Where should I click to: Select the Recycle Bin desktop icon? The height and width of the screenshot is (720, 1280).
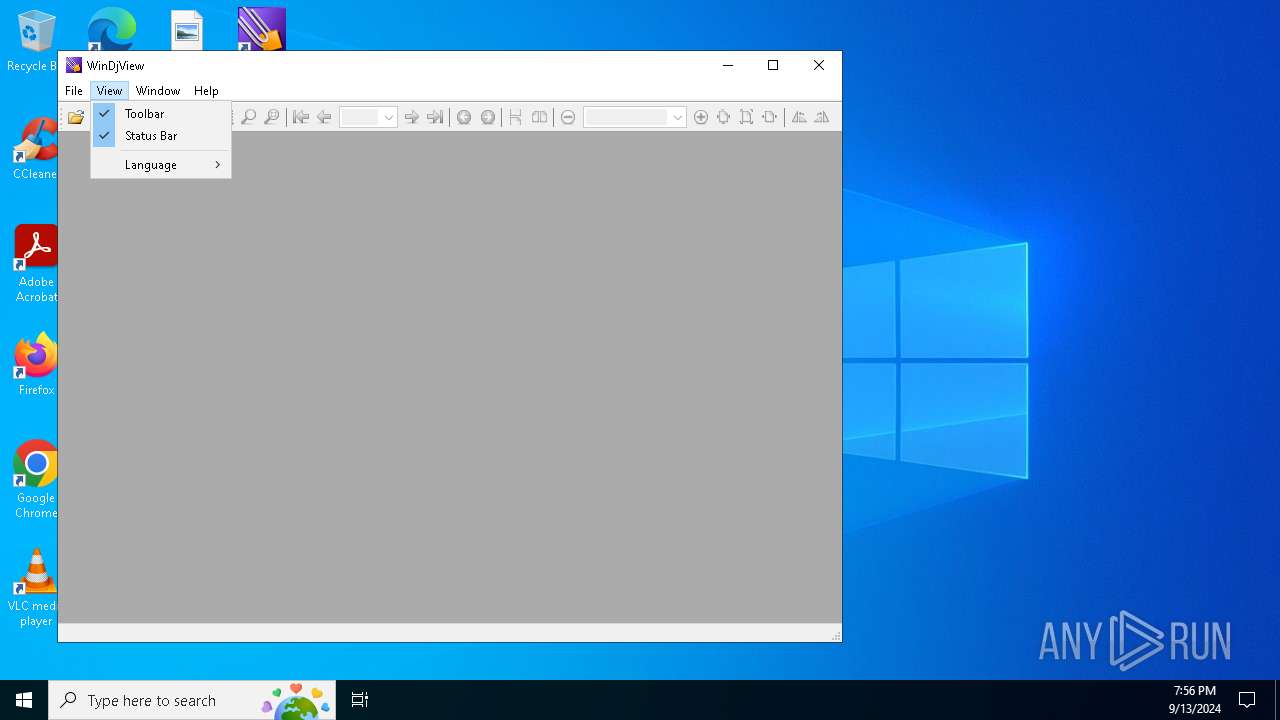click(x=32, y=41)
